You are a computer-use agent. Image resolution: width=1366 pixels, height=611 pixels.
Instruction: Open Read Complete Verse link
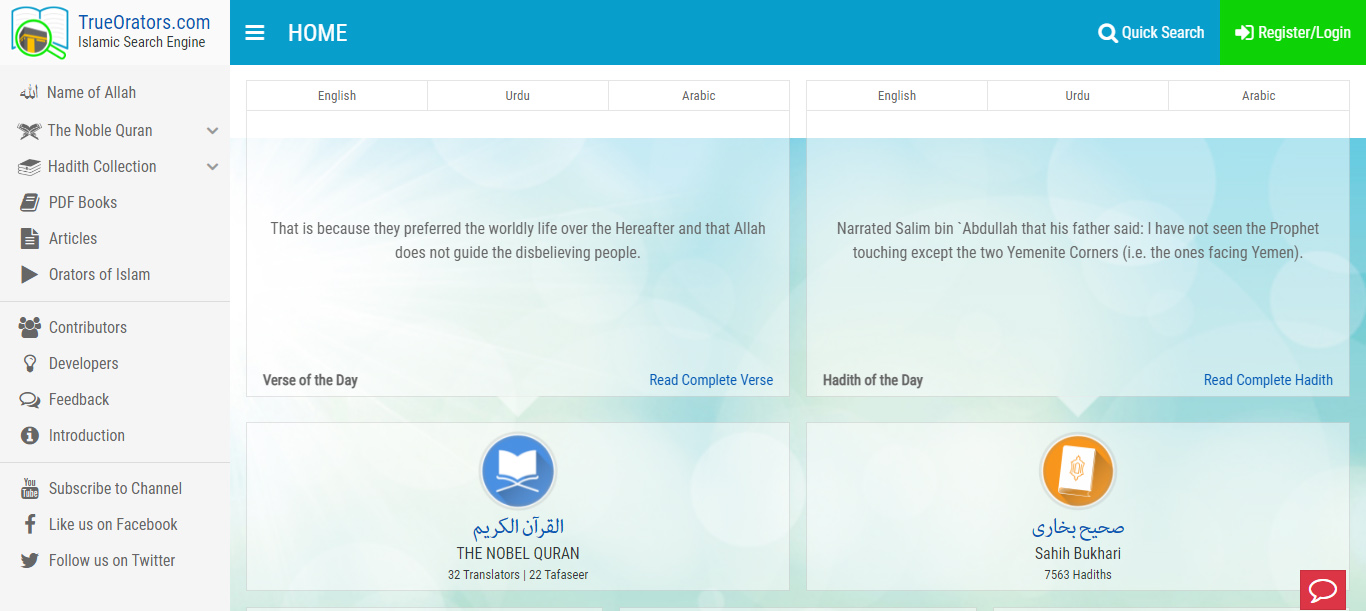pyautogui.click(x=711, y=380)
